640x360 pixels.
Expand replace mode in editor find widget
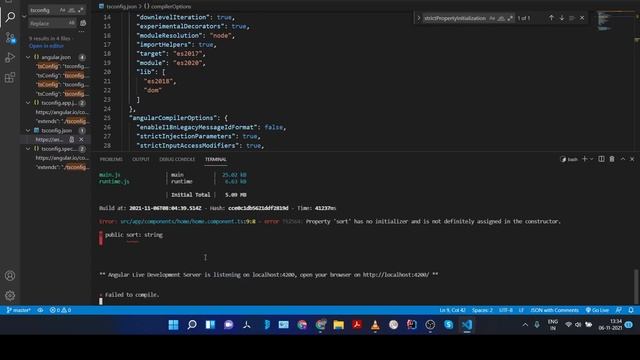click(418, 18)
